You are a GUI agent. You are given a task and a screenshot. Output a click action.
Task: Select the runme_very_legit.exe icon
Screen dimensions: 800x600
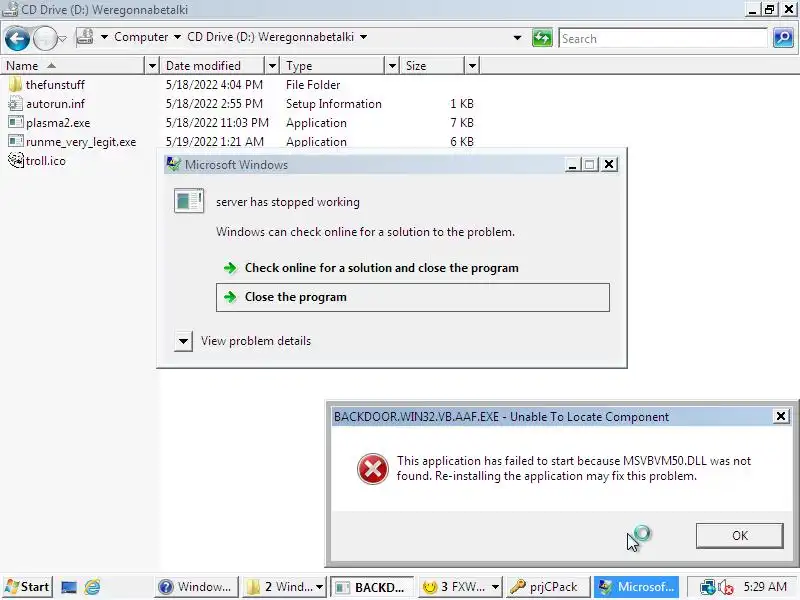(x=16, y=141)
